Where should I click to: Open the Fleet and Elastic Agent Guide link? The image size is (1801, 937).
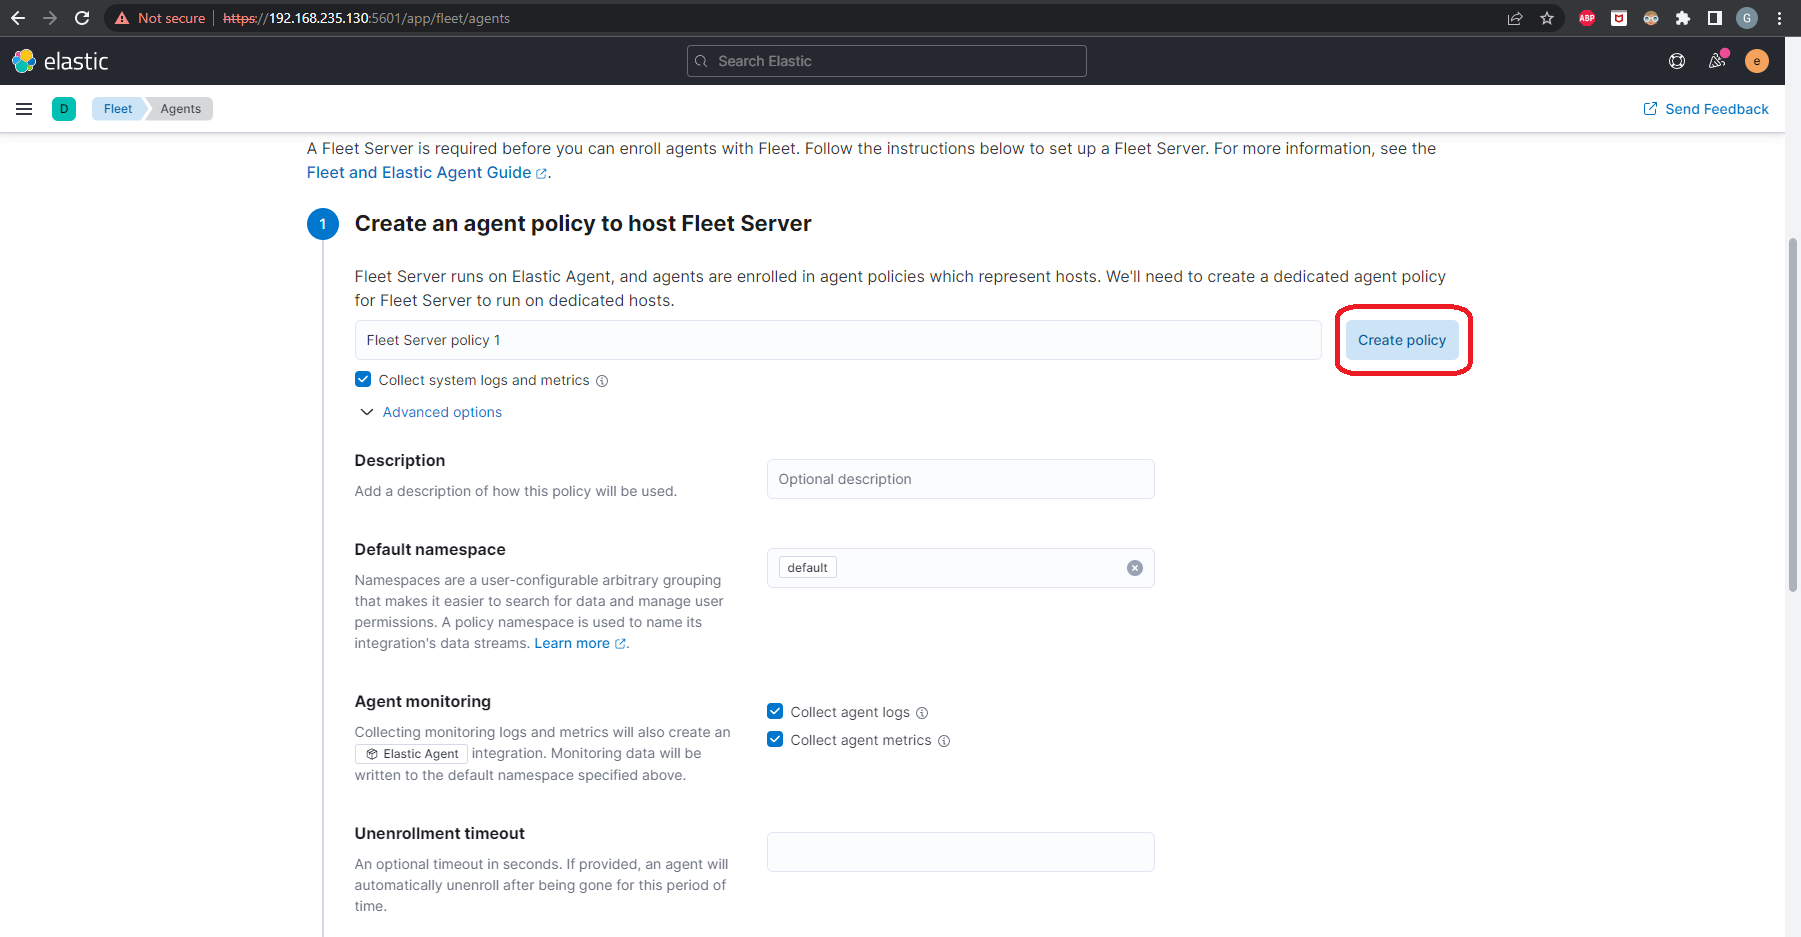[419, 173]
